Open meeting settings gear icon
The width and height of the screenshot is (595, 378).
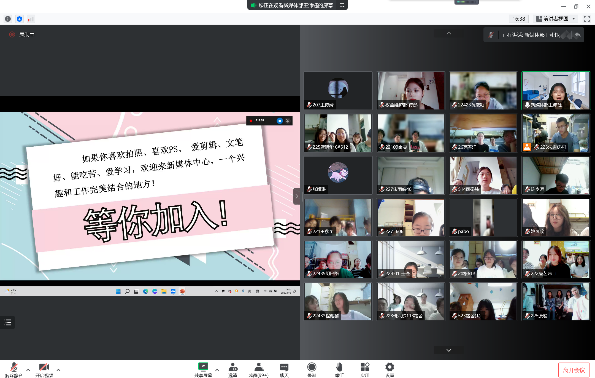390,369
